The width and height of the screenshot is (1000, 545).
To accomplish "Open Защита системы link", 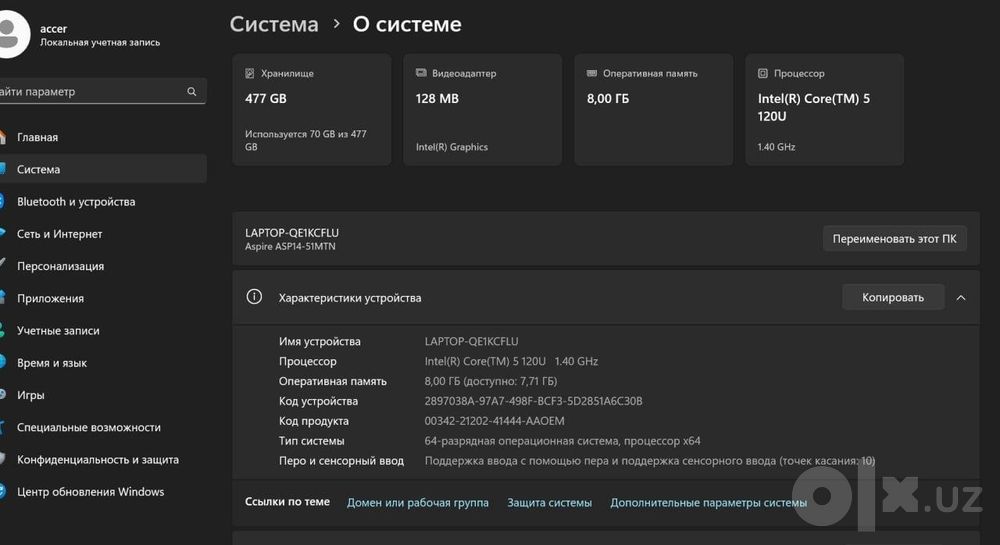I will click(549, 502).
